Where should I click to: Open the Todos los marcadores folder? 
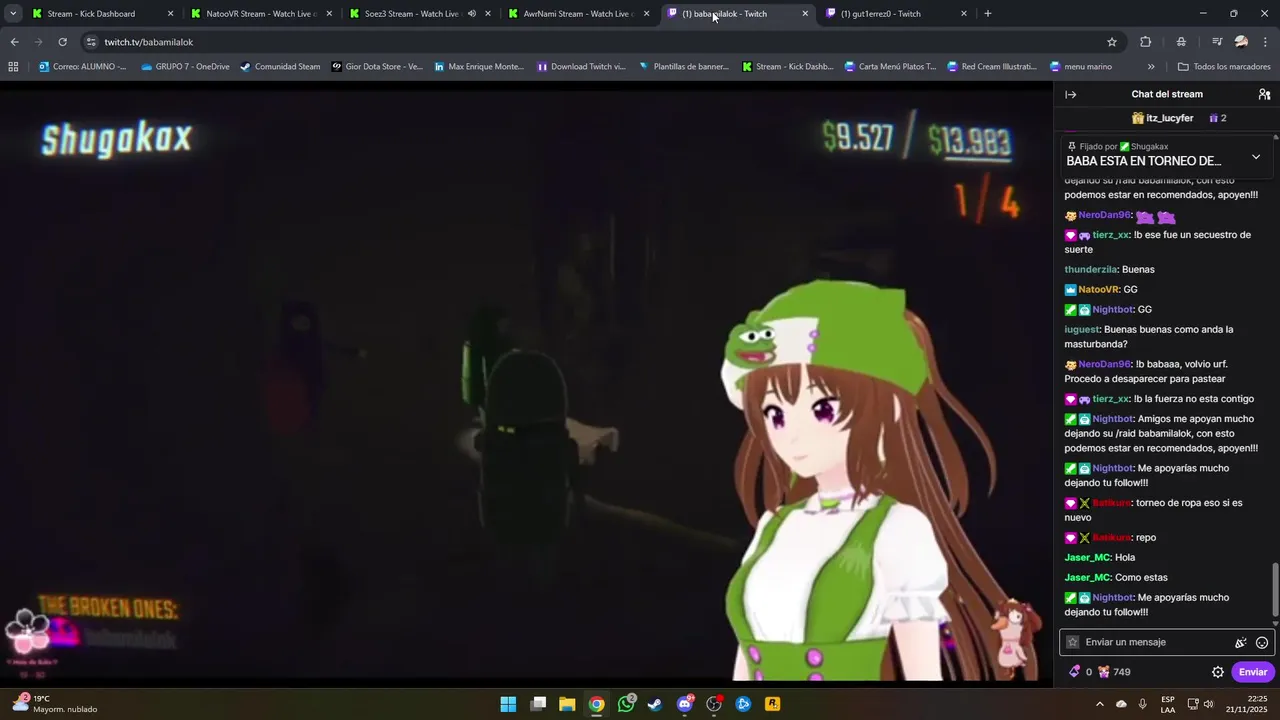click(1224, 67)
